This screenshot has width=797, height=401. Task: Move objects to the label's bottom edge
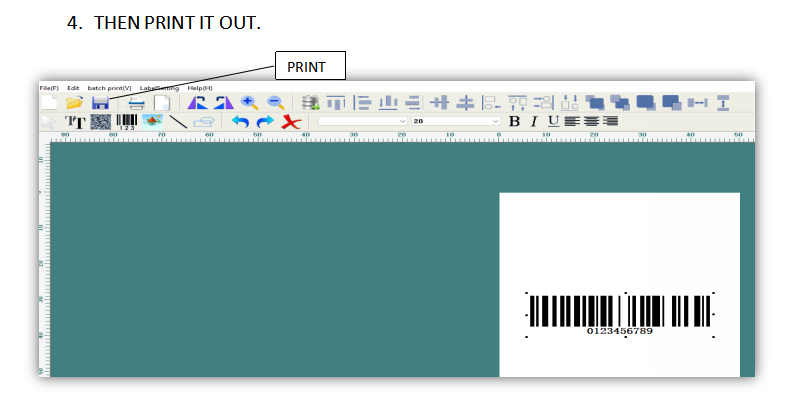click(569, 103)
